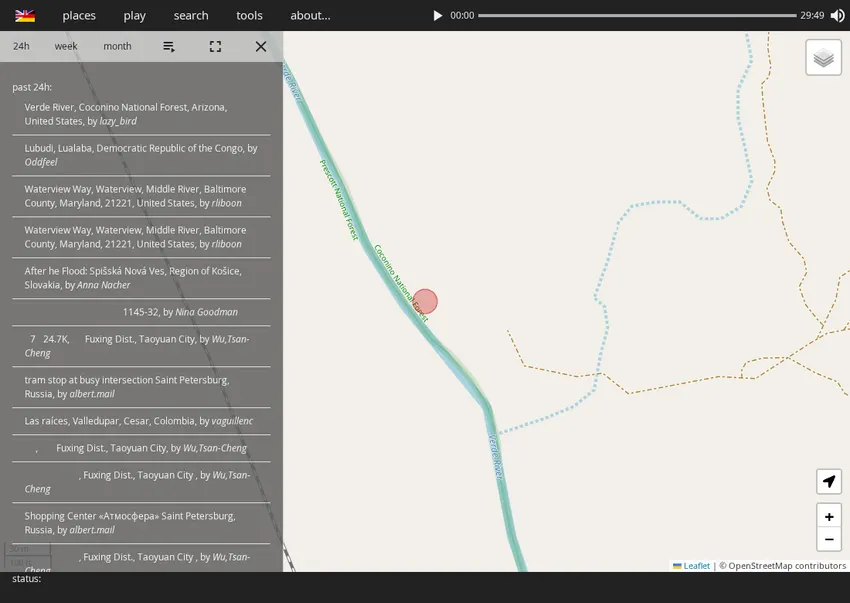The image size is (850, 603).
Task: Close the recent recordings panel
Action: 261,47
